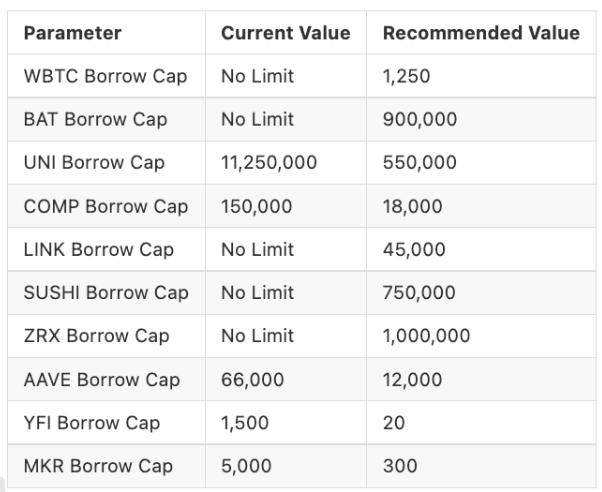Viewport: 602px width, 492px height.
Task: Select the COMP Borrow Cap cell
Action: point(105,206)
